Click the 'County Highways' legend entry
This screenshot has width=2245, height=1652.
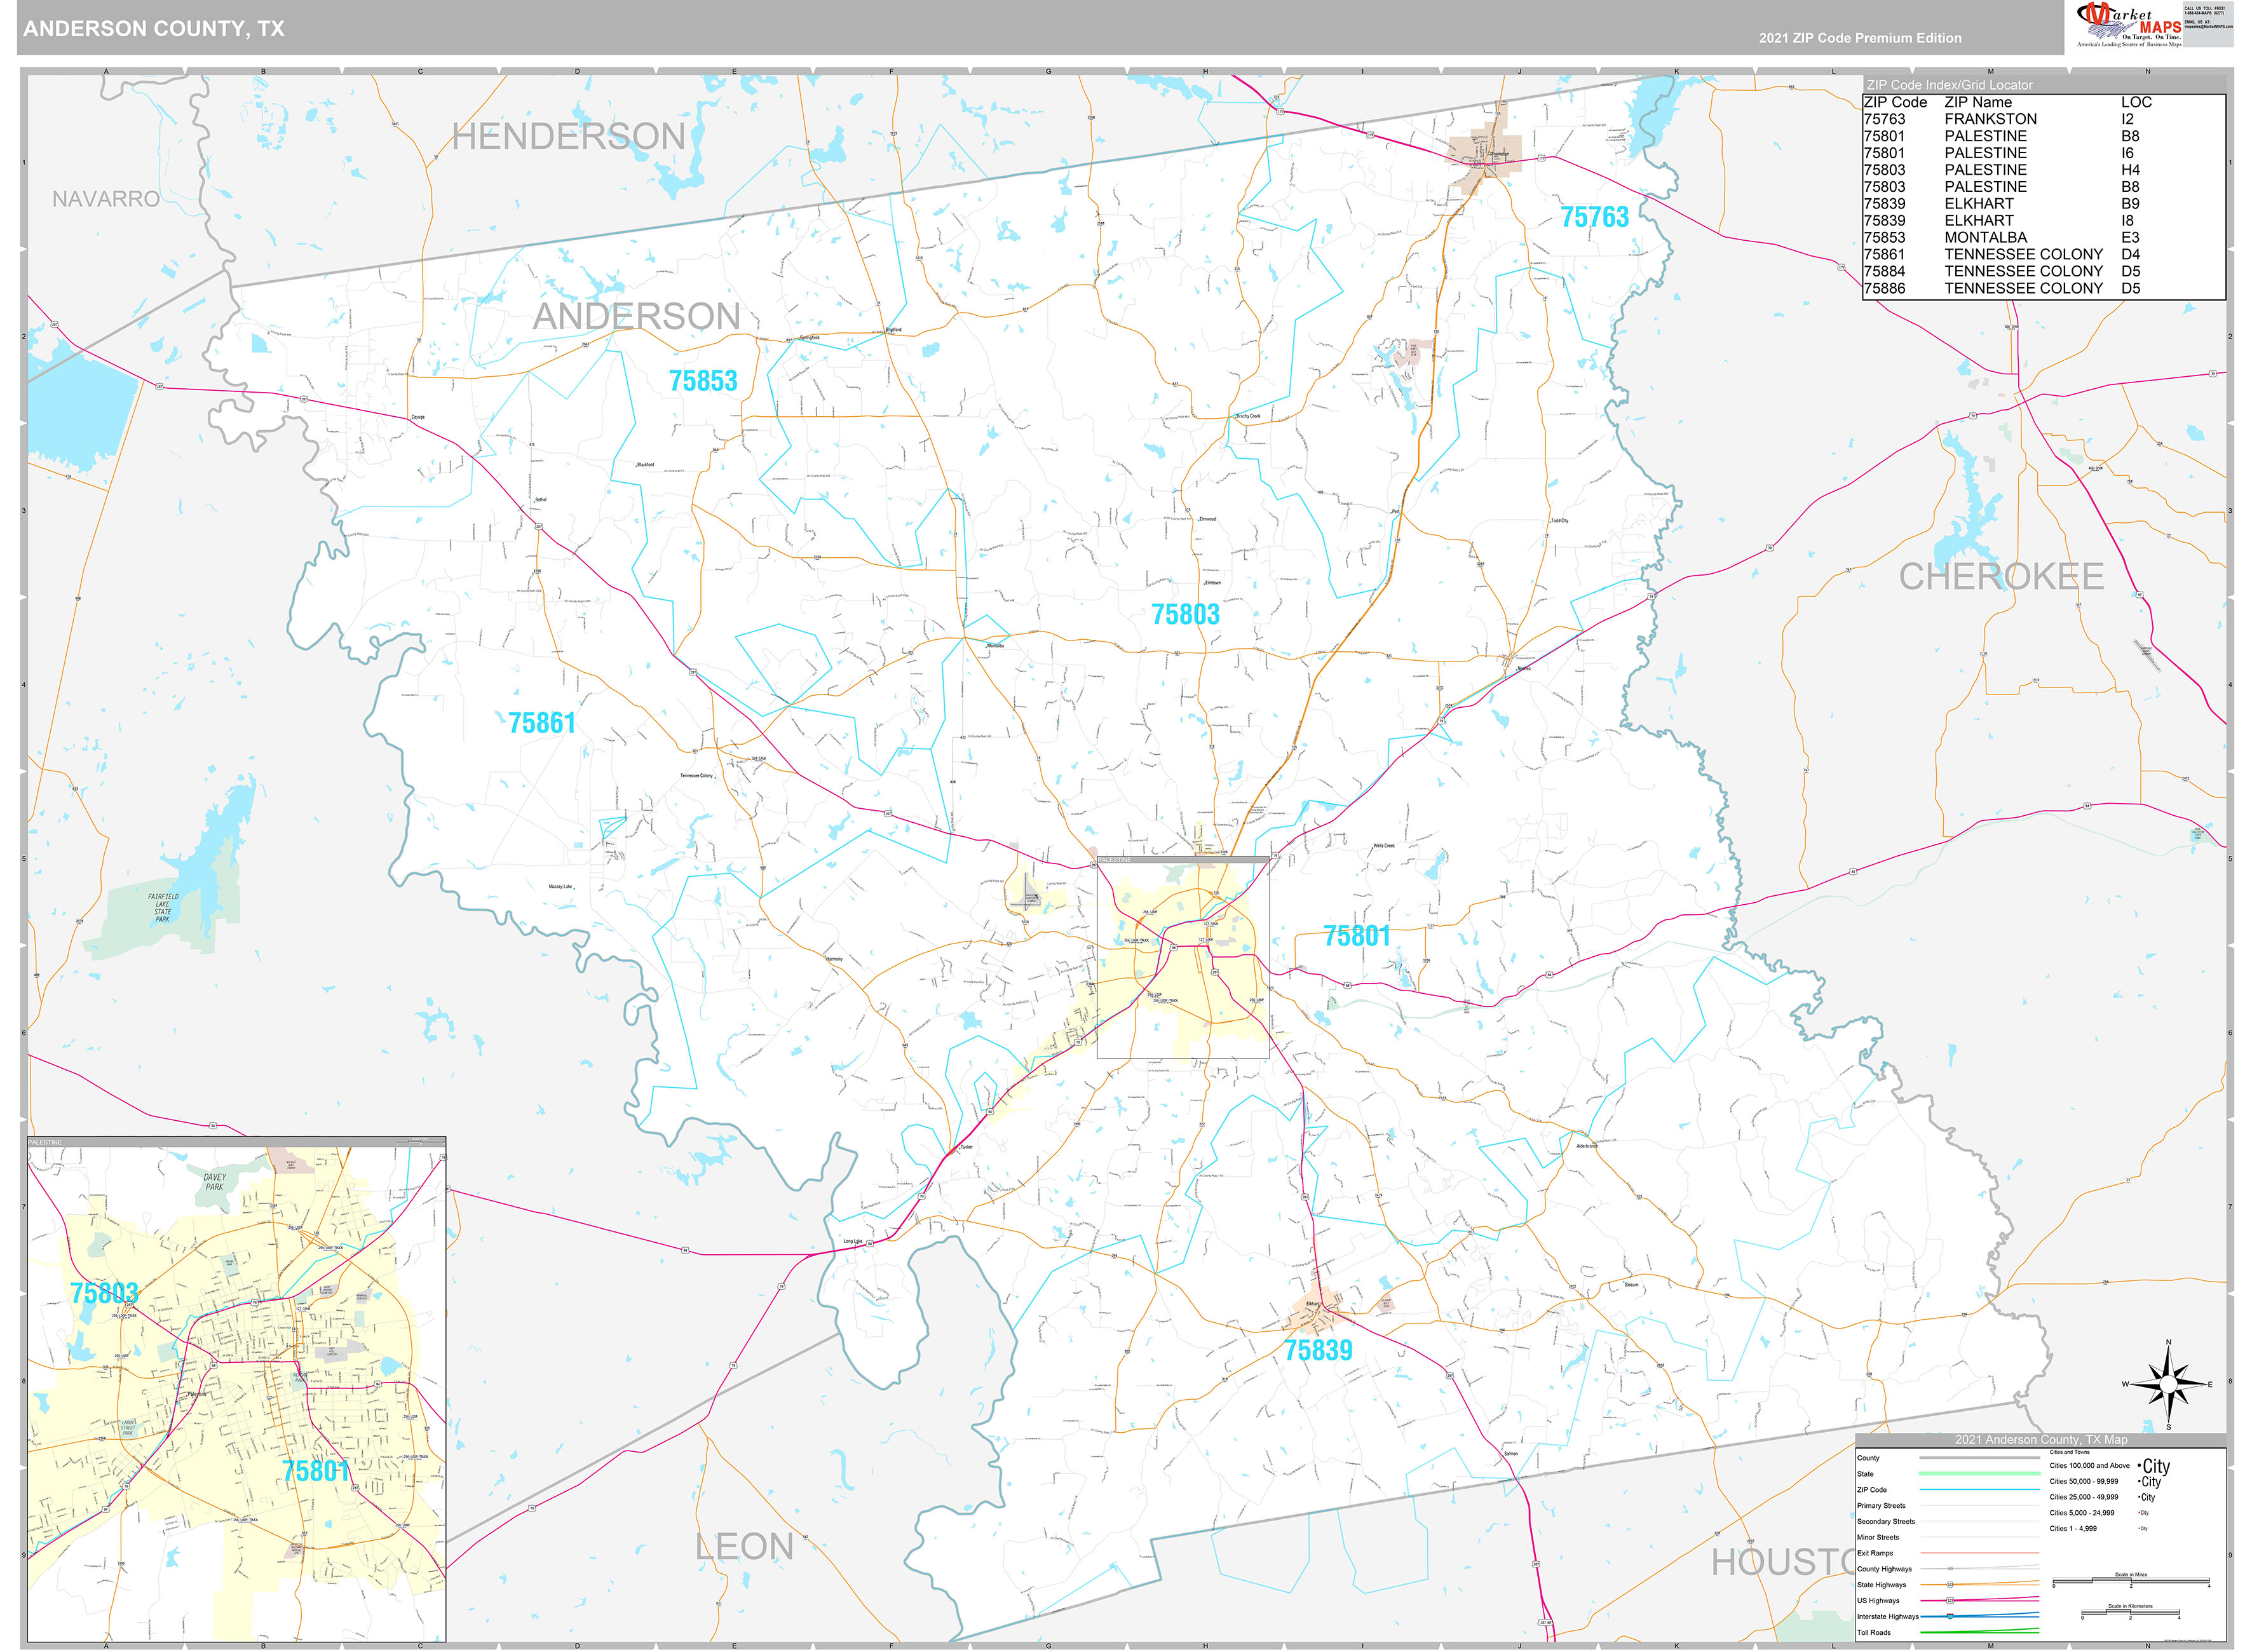(1884, 1569)
